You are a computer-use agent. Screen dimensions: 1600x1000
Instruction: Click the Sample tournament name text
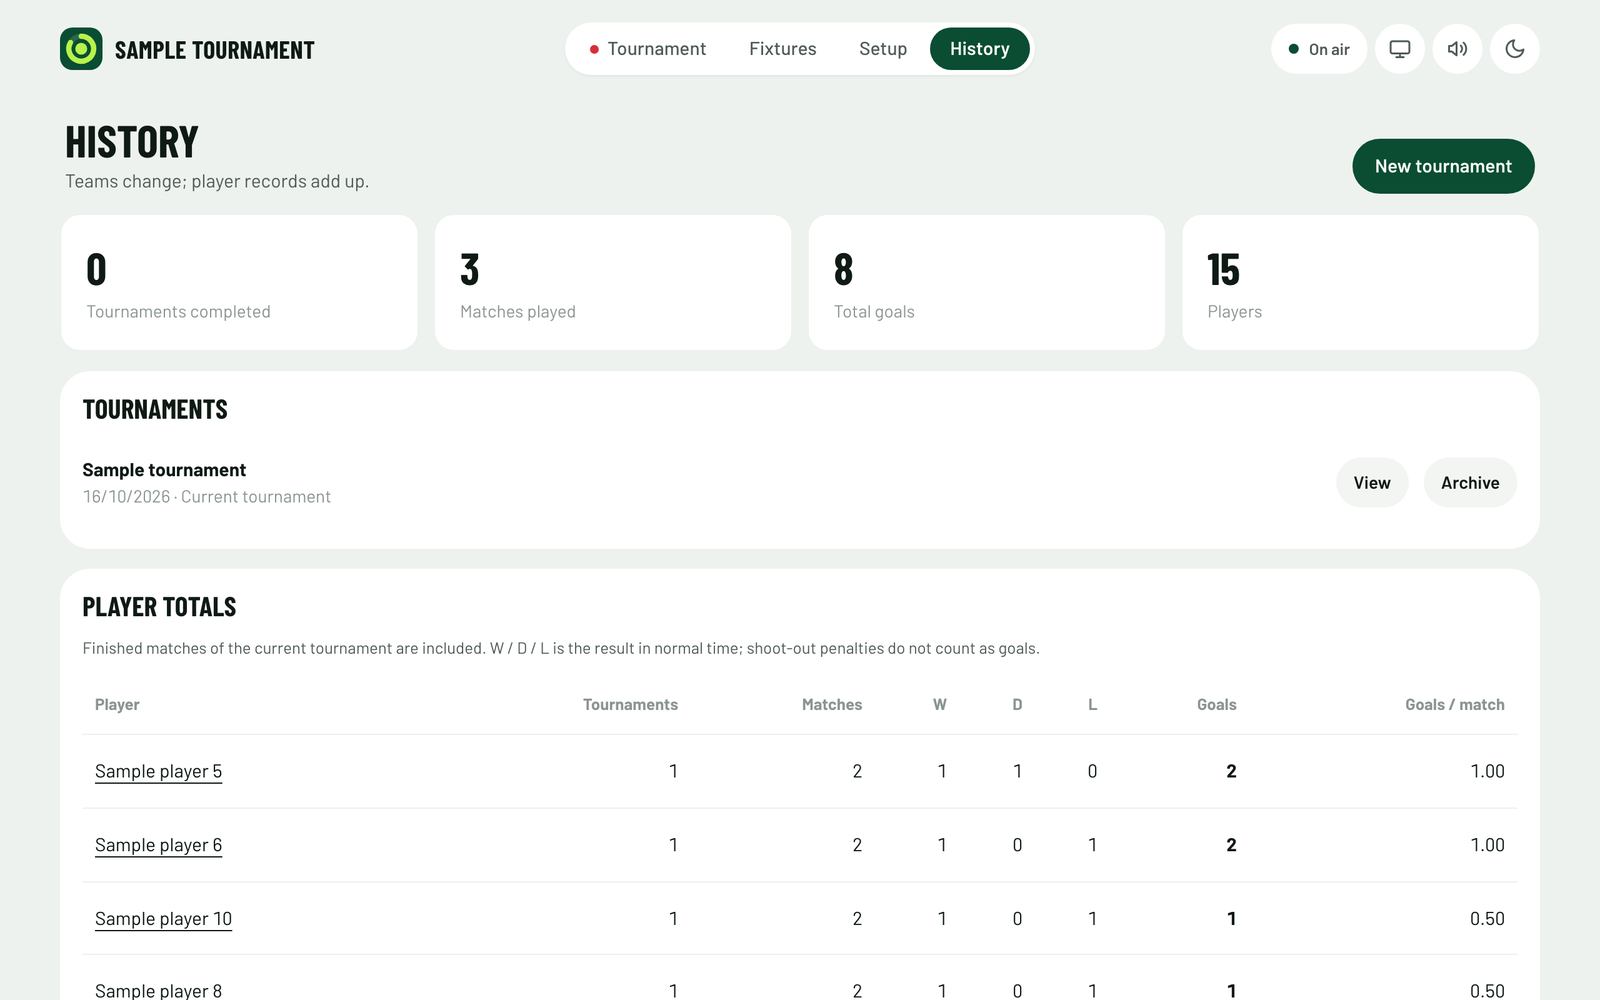click(164, 470)
